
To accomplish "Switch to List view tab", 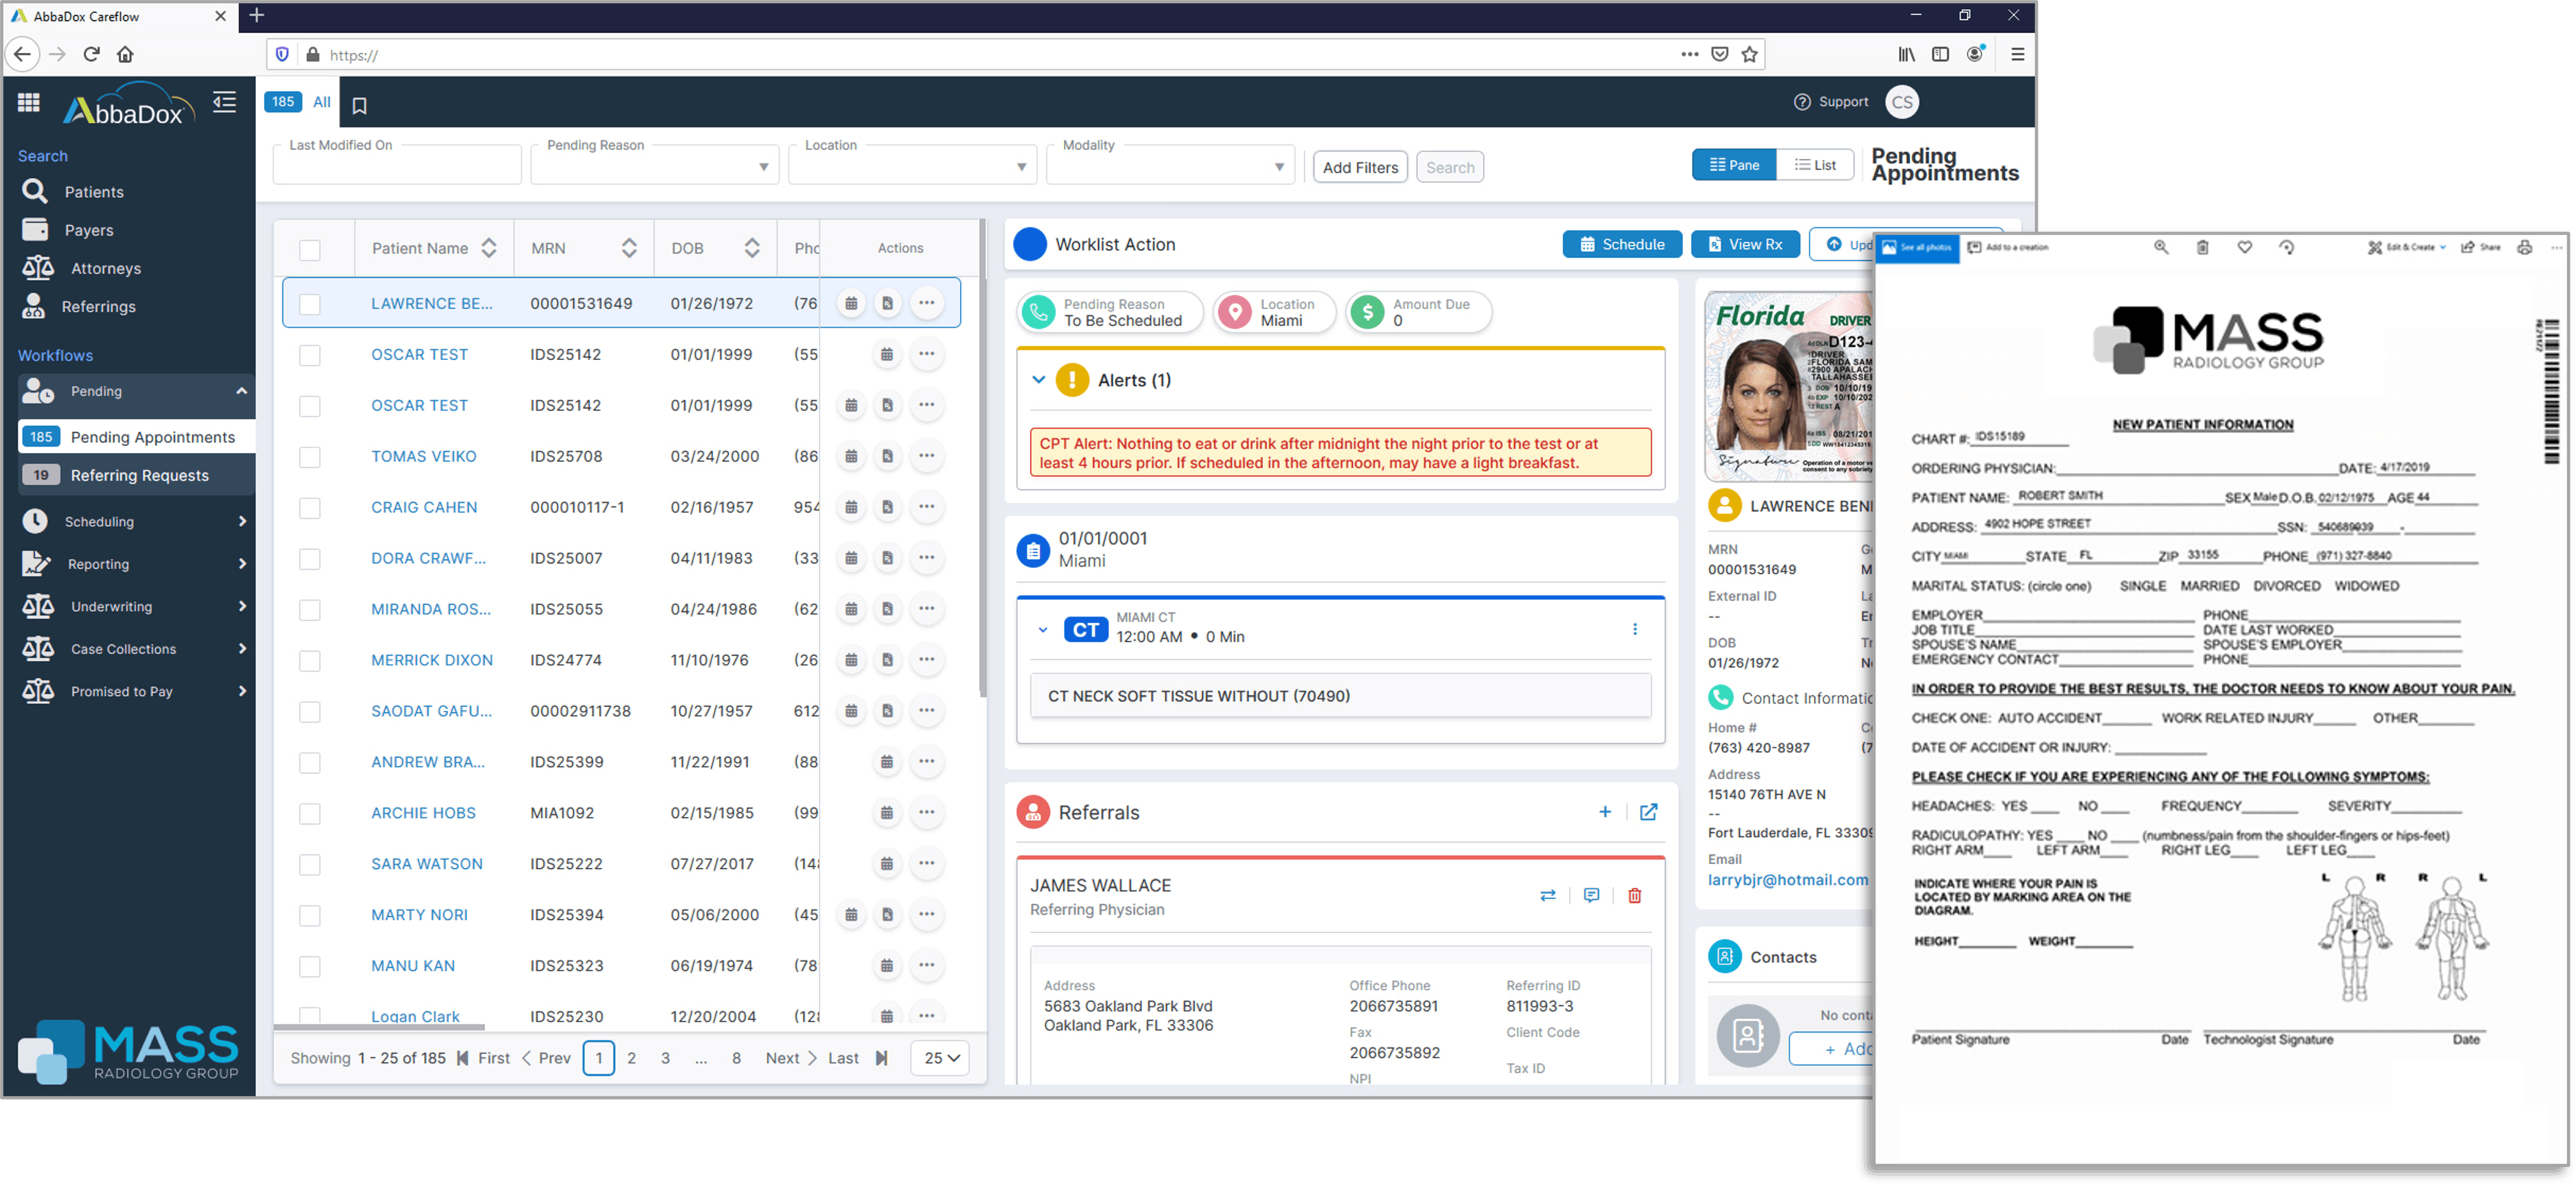I will (x=1814, y=165).
